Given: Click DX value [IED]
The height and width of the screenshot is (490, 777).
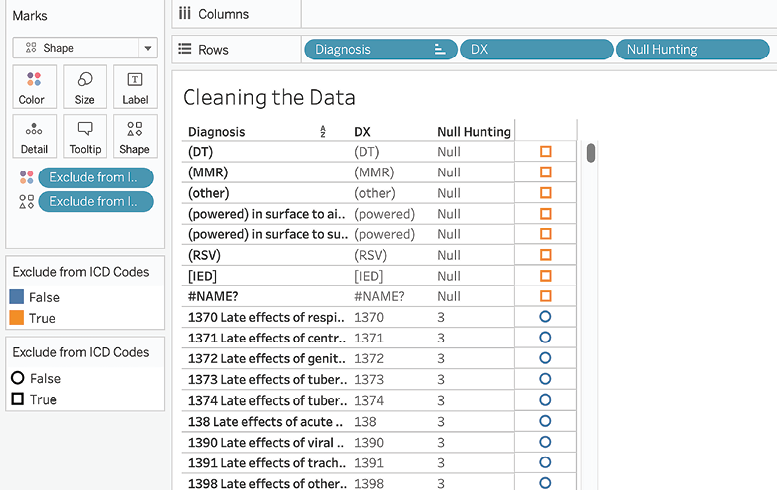Looking at the screenshot, I should pos(369,276).
